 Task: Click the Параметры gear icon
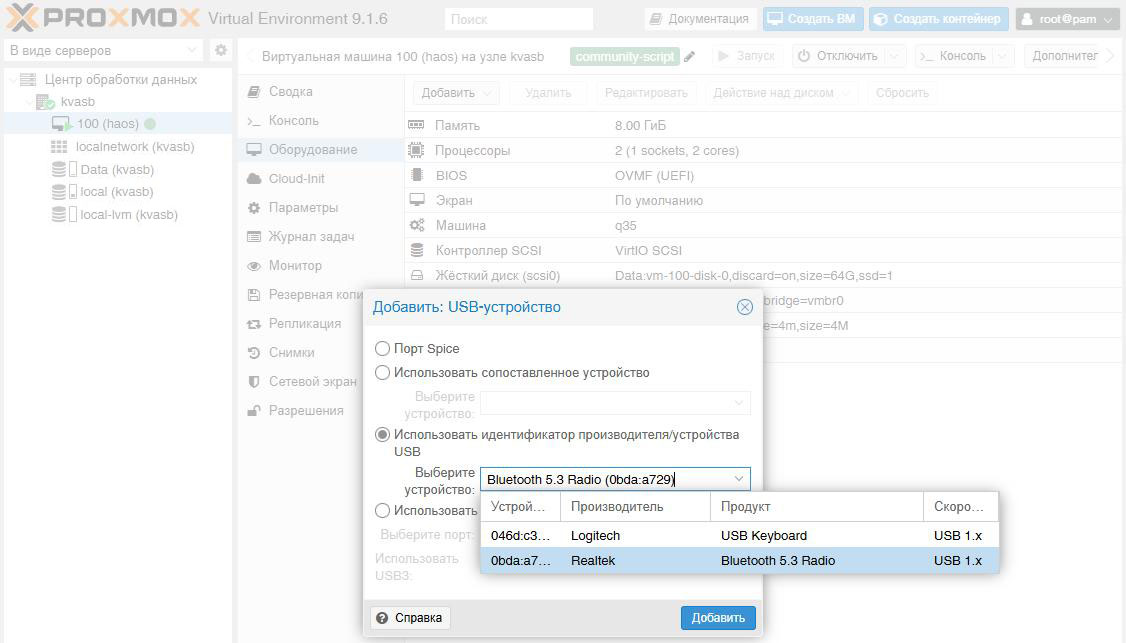[x=253, y=208]
